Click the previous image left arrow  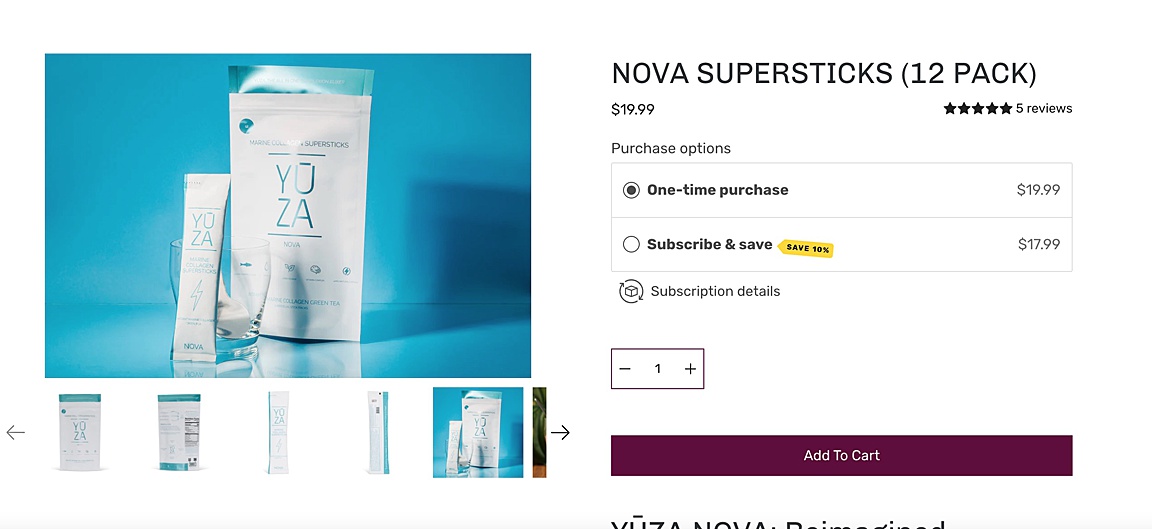click(15, 433)
